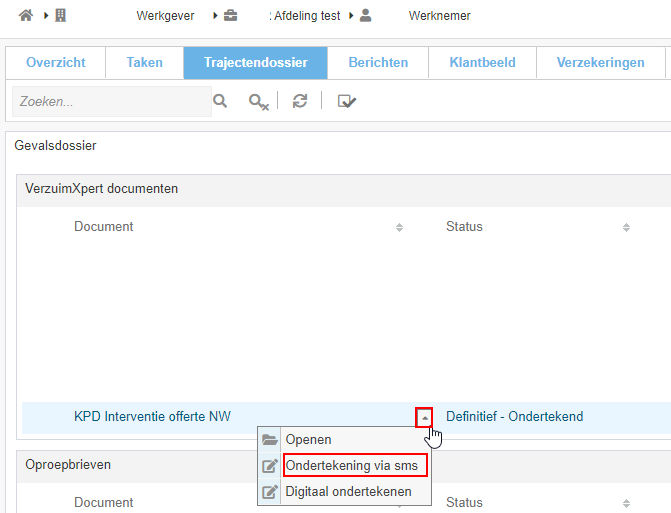This screenshot has width=671, height=513.
Task: Open the Verzekeringen tab
Action: pos(600,62)
